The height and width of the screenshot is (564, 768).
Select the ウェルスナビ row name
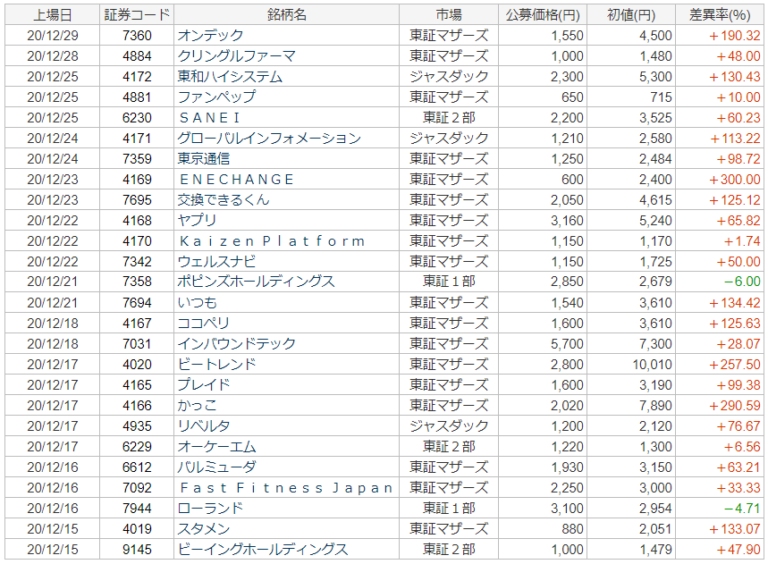[217, 262]
